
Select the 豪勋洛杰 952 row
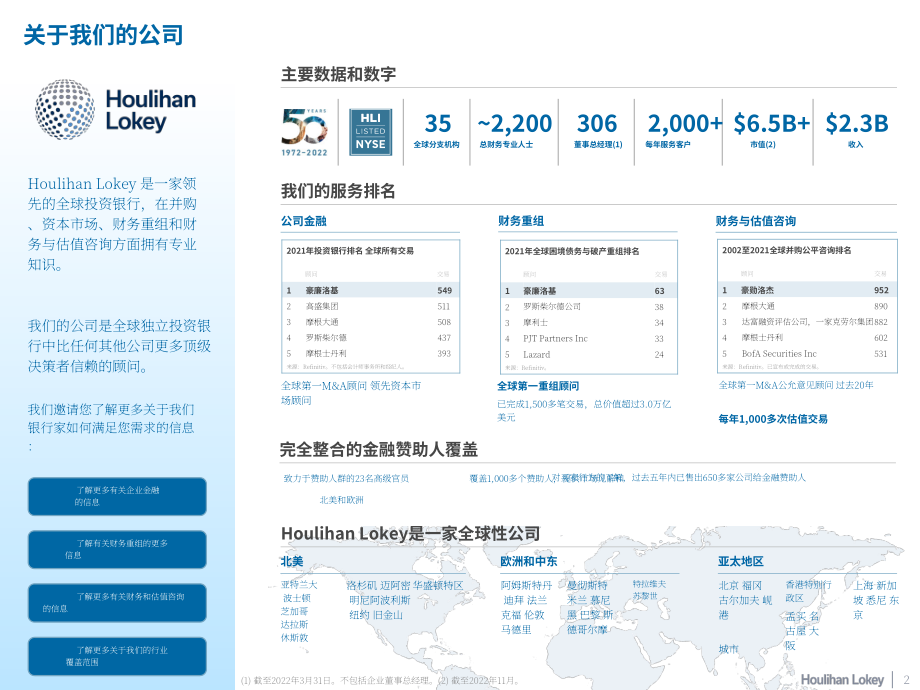807,290
